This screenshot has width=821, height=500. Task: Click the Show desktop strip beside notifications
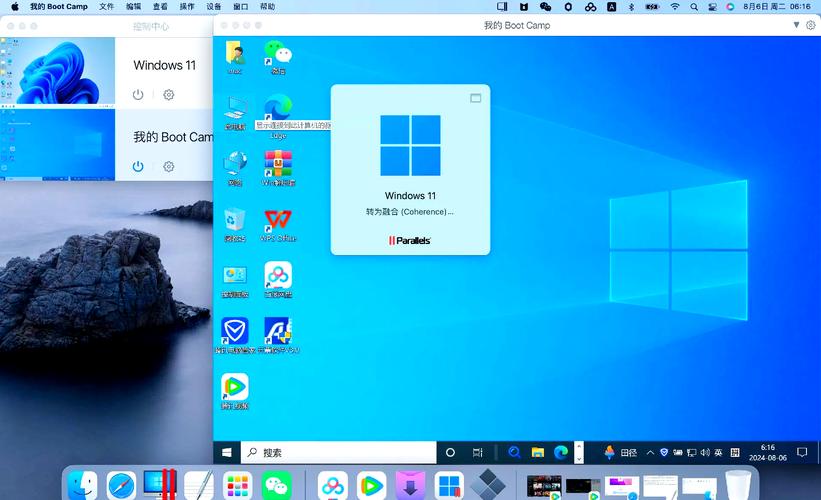point(817,452)
